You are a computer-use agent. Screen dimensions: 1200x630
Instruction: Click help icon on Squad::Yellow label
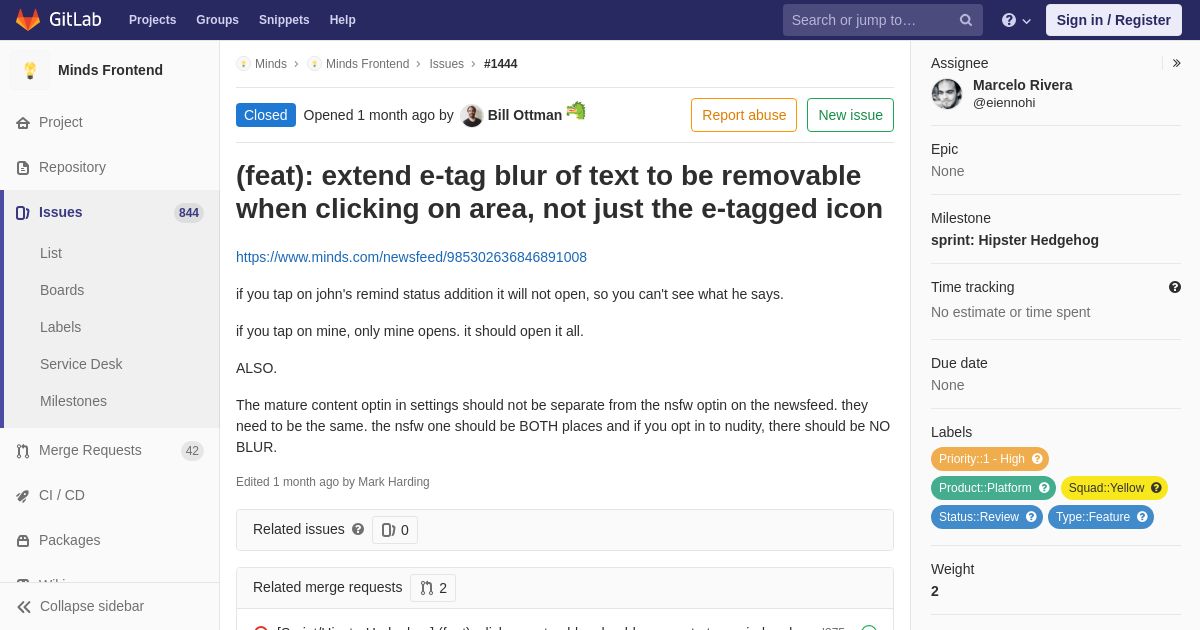pyautogui.click(x=1156, y=488)
